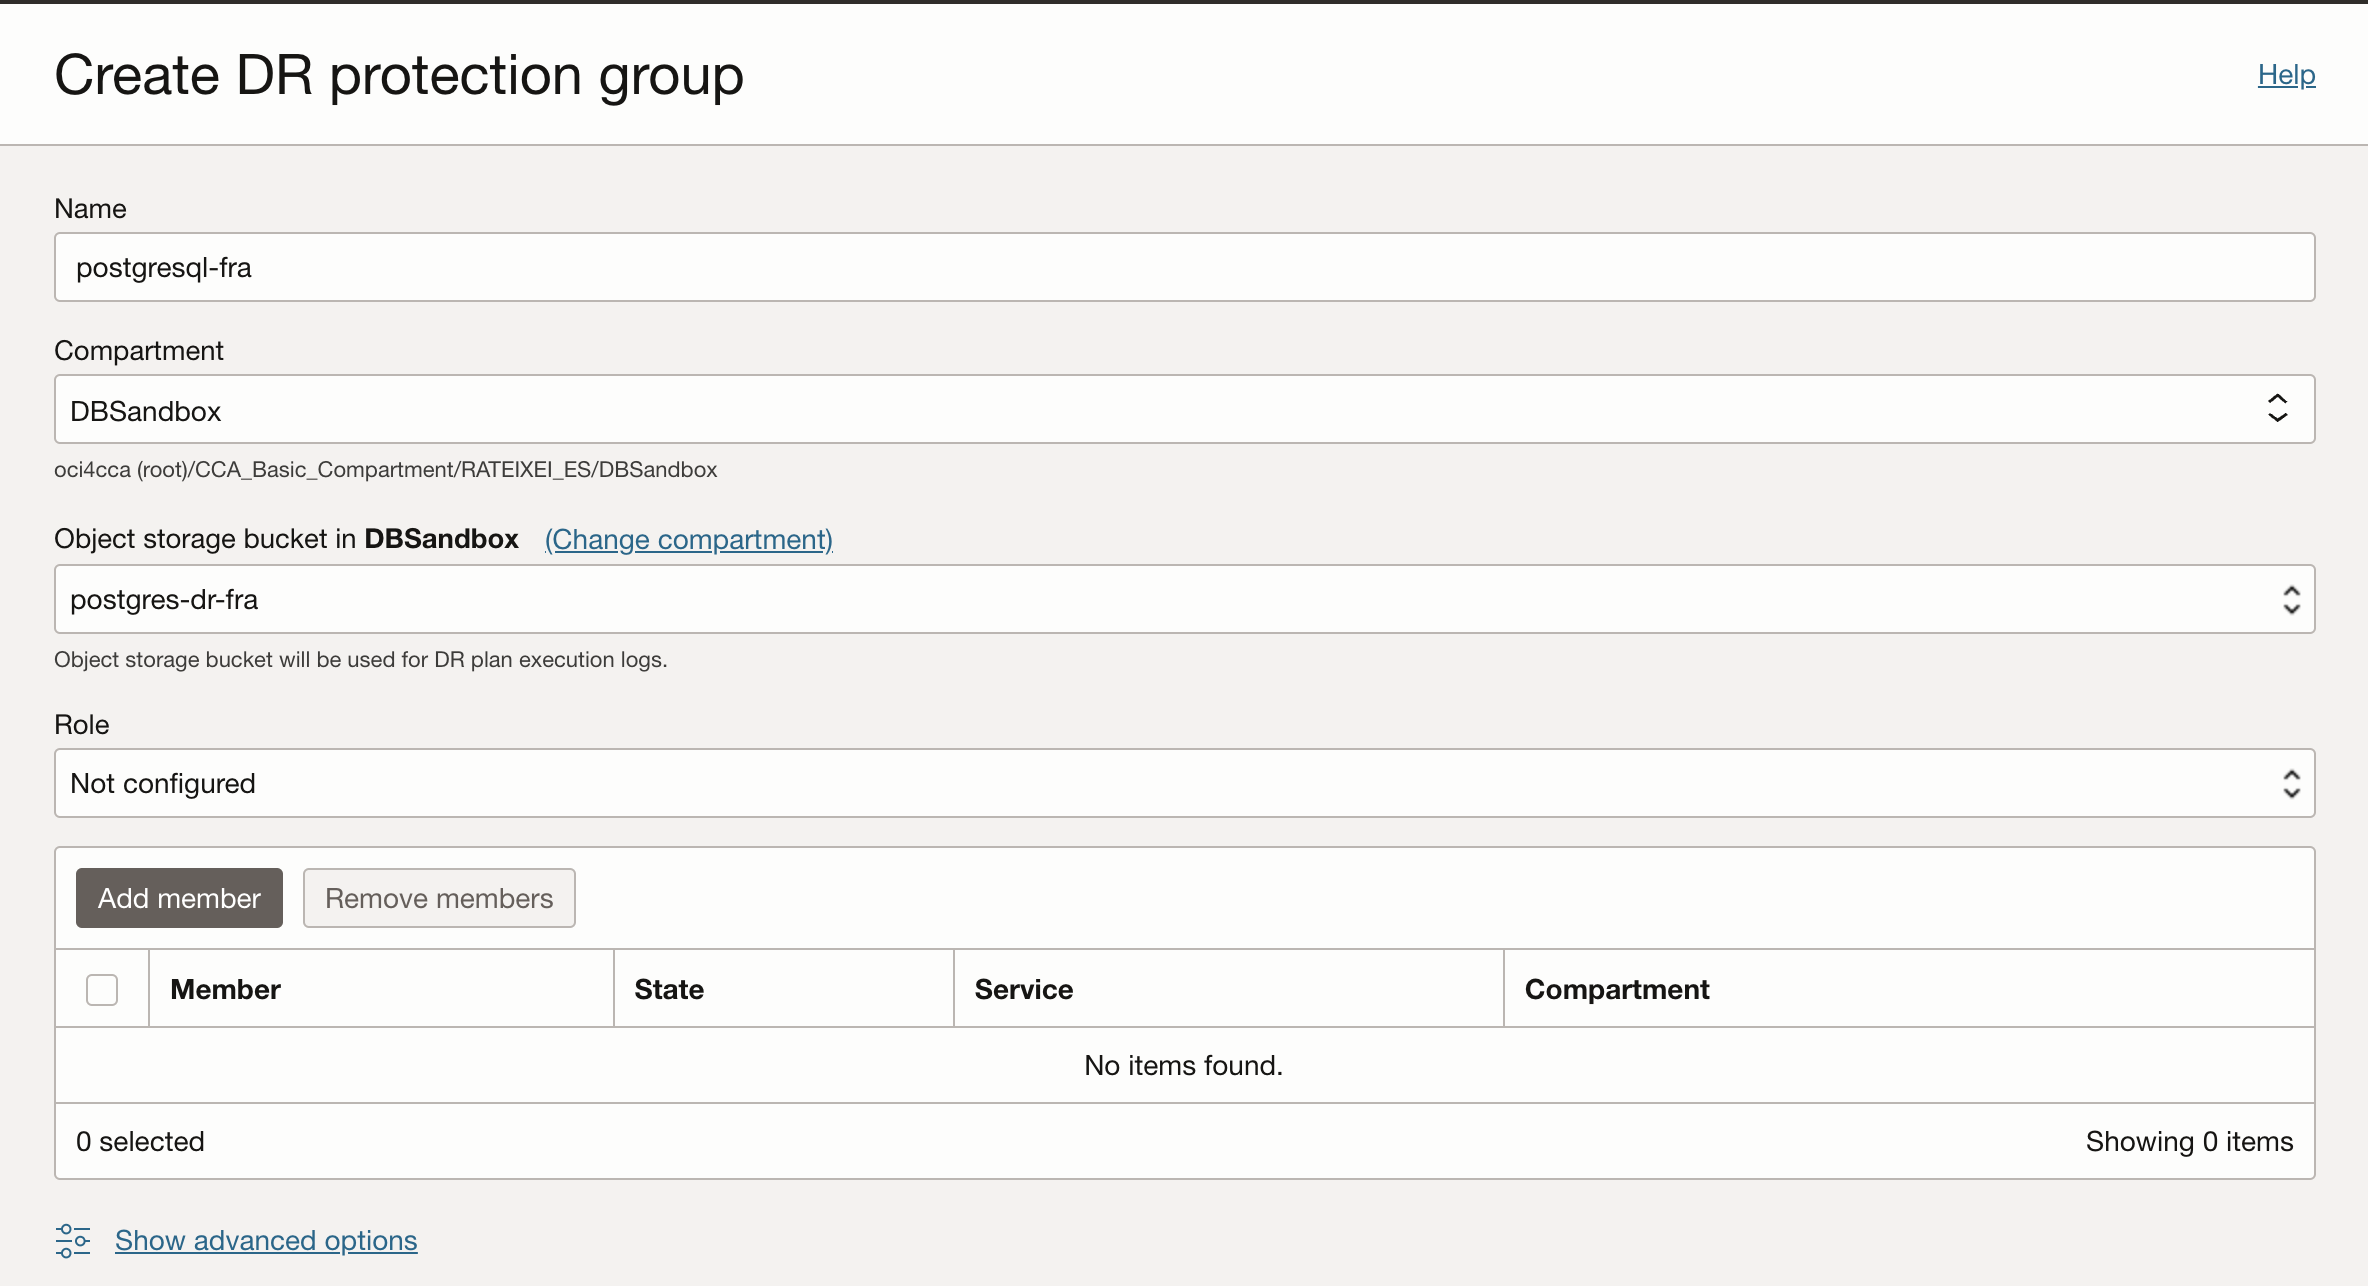Click the Member column header
Screen dimensions: 2368x1286
tap(226, 990)
